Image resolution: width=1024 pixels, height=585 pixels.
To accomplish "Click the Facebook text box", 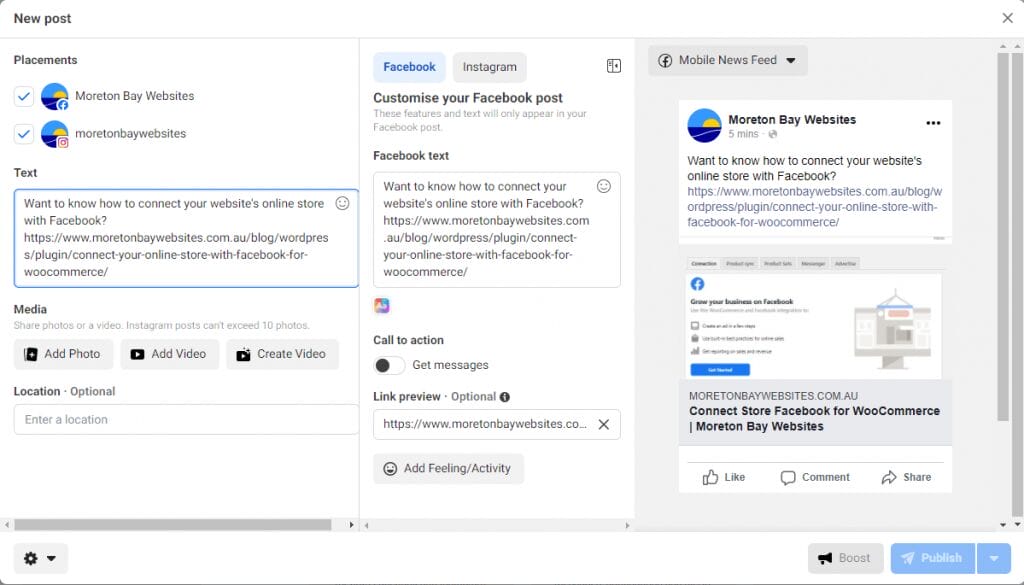I will pos(497,229).
